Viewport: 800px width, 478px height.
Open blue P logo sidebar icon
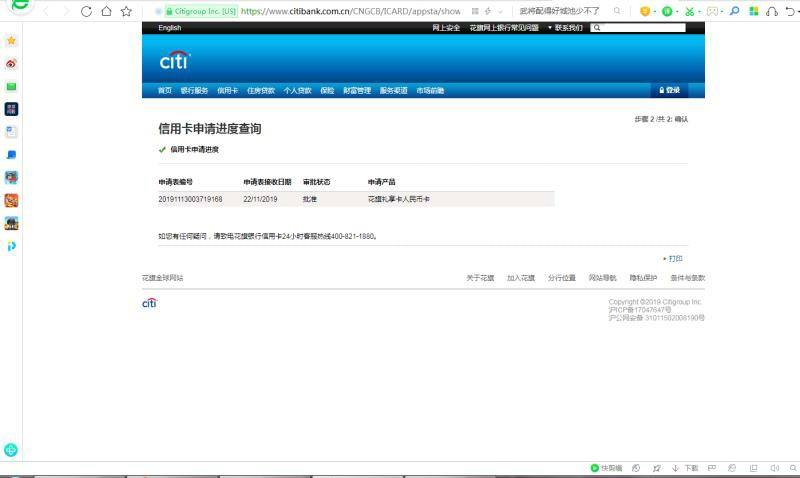(11, 246)
